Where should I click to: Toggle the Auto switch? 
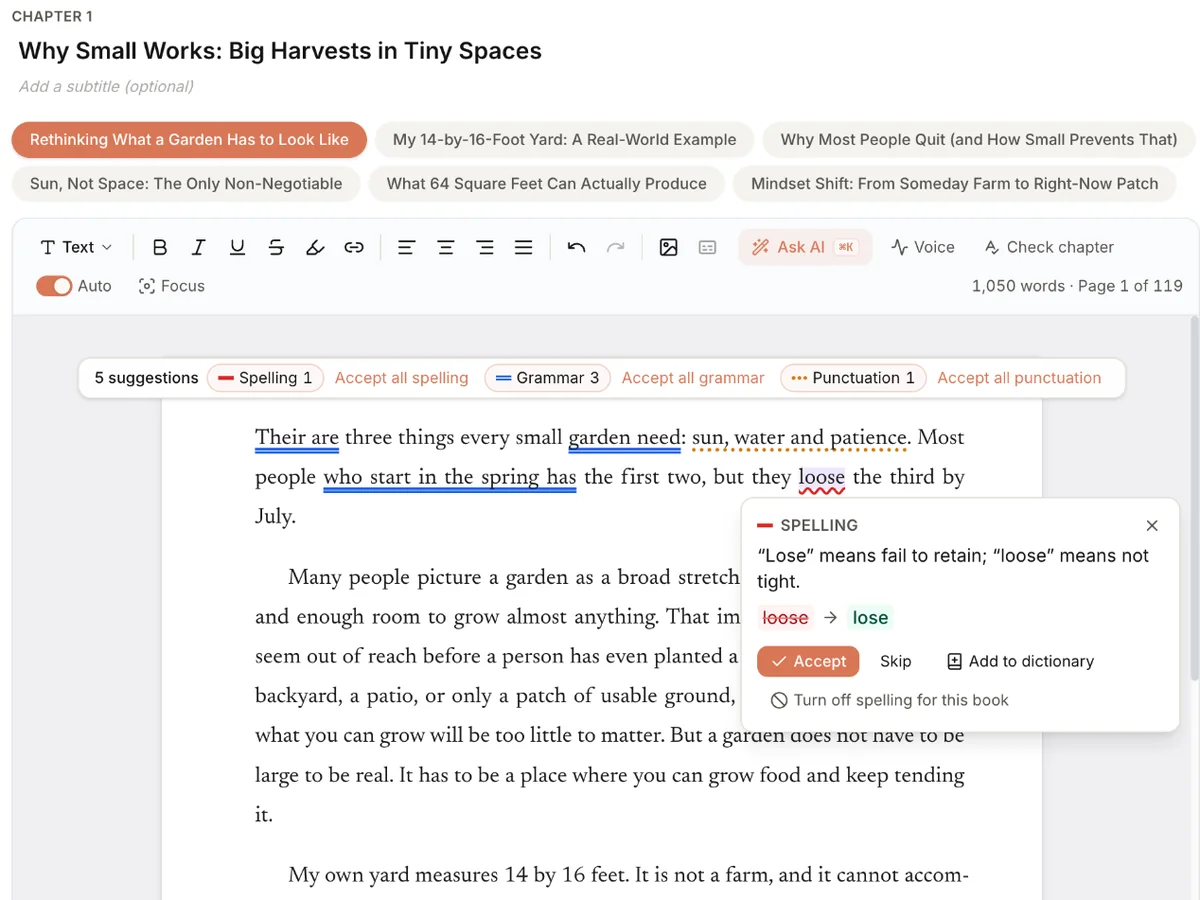point(54,286)
